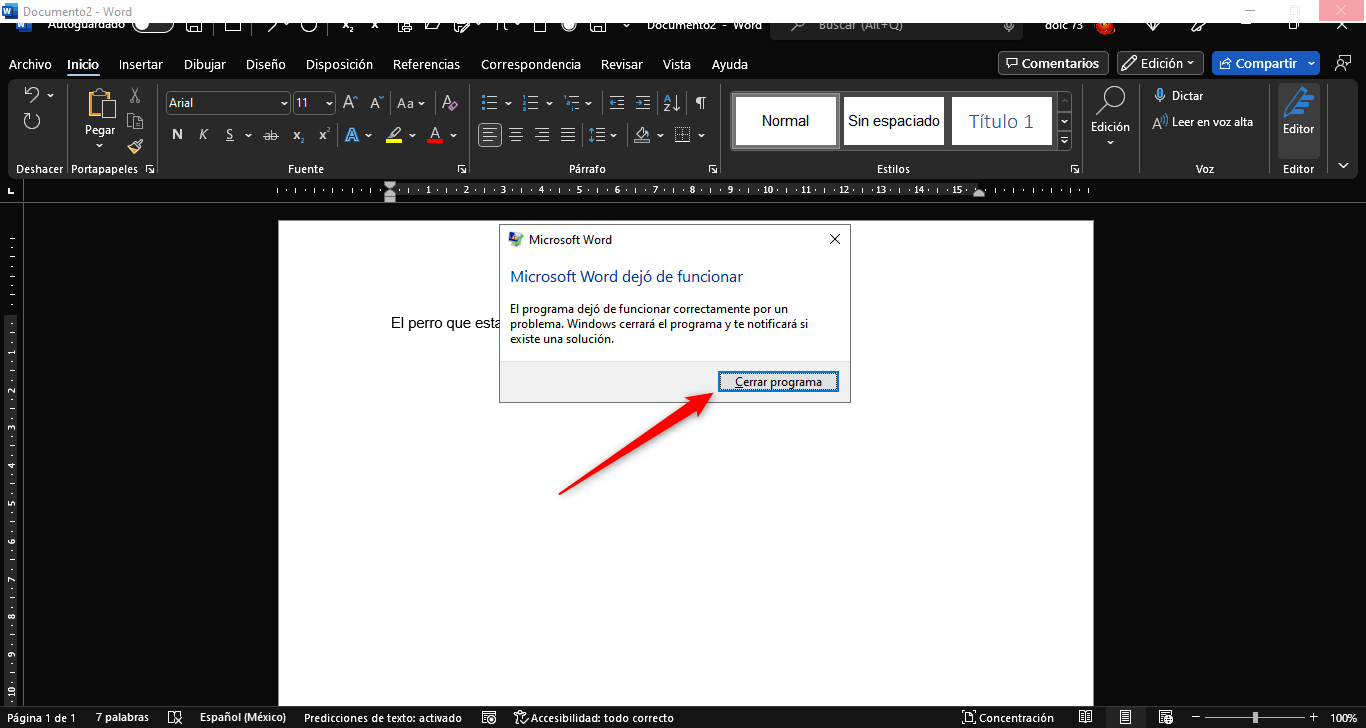Select the Format Painter brush icon
Image resolution: width=1366 pixels, height=728 pixels.
[135, 146]
